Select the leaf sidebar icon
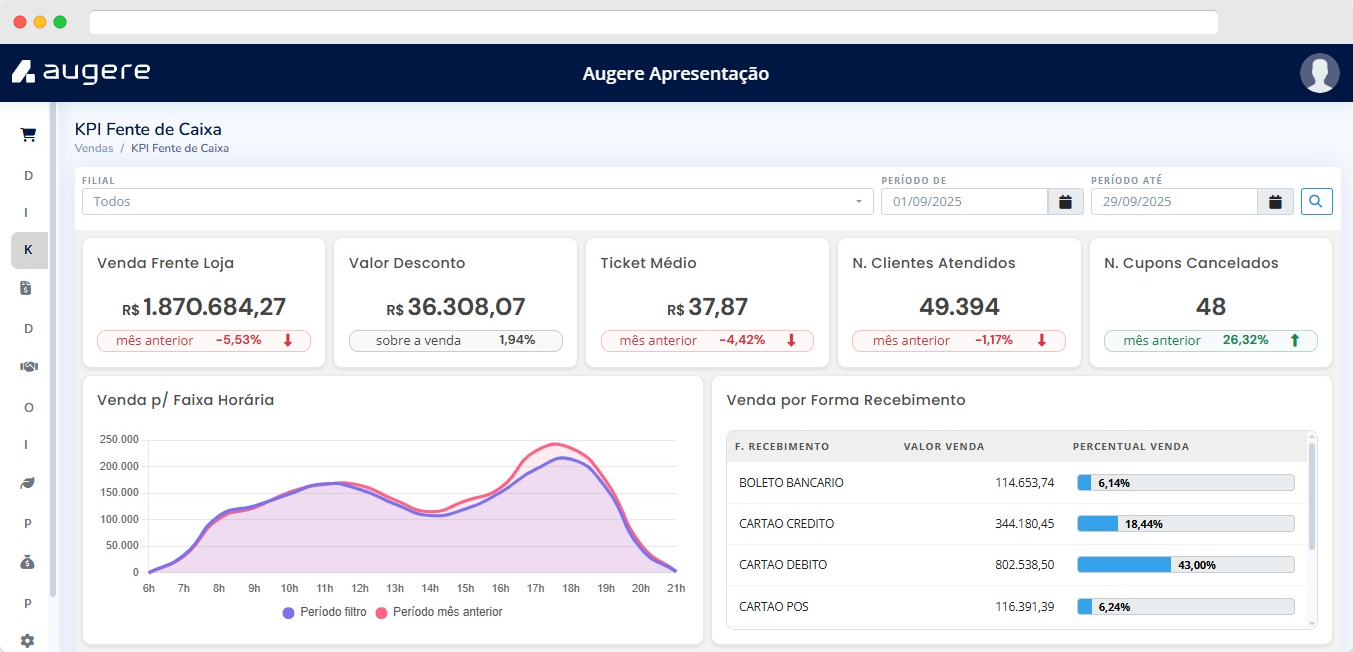The width and height of the screenshot is (1353, 652). [x=28, y=484]
